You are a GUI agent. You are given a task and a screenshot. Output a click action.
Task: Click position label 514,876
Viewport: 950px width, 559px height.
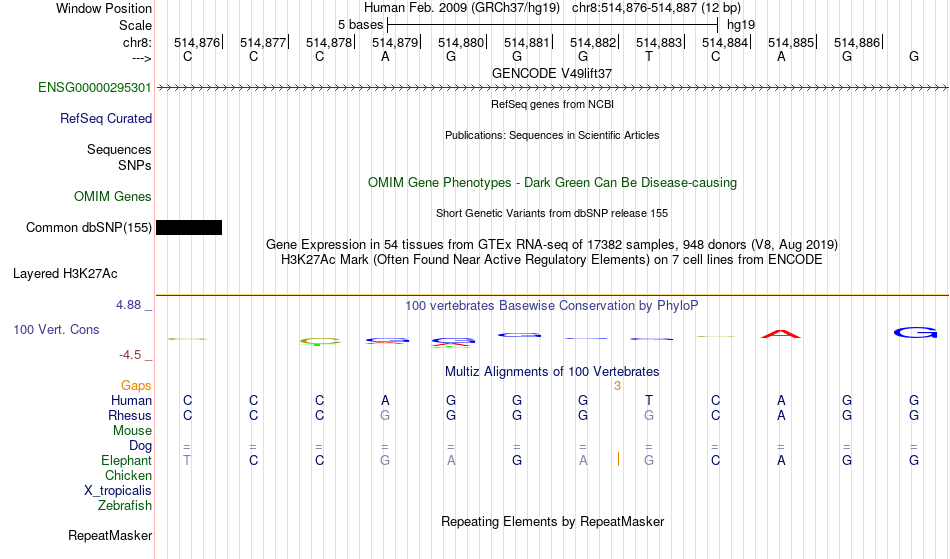tap(197, 42)
